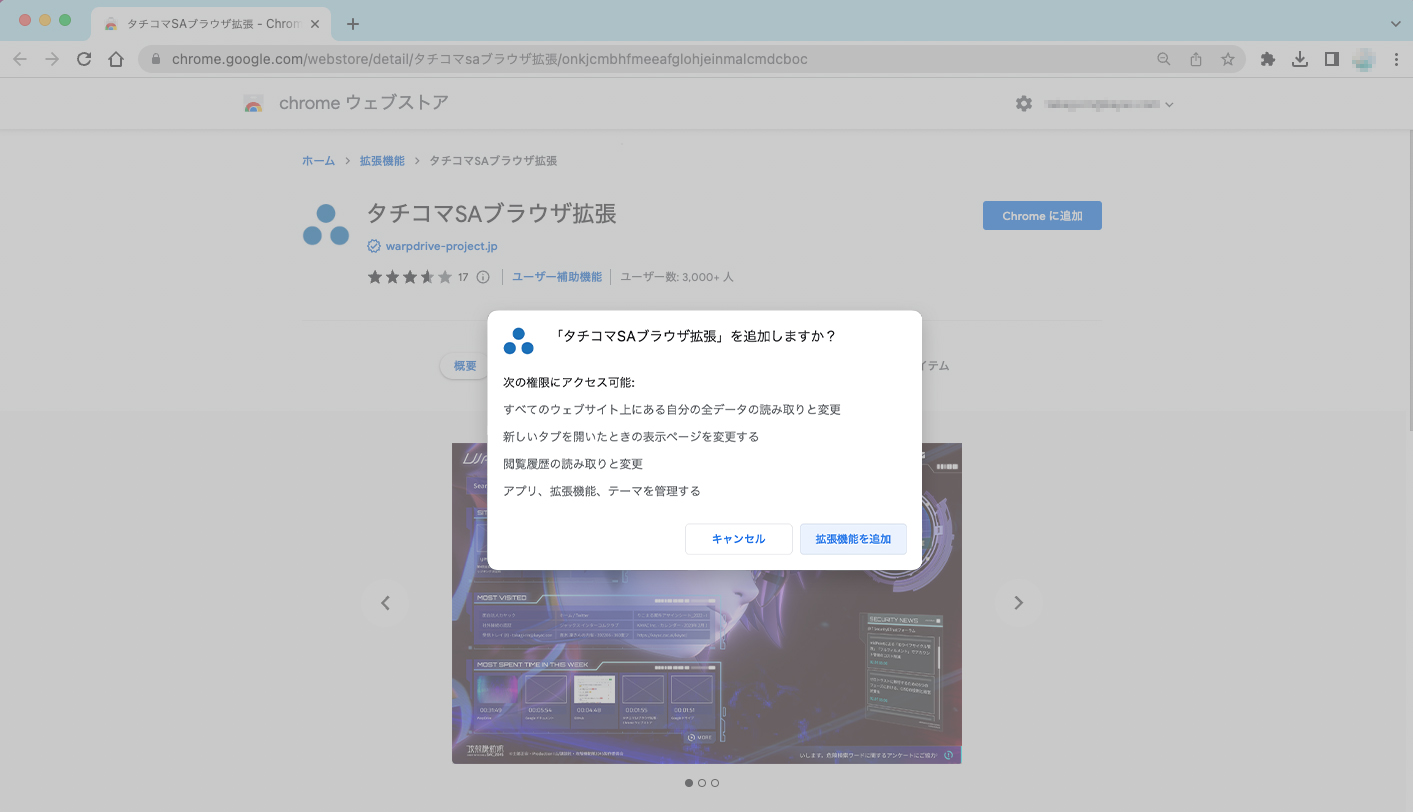Image resolution: width=1413 pixels, height=812 pixels.
Task: Open the Chrome home page
Action: tap(116, 59)
